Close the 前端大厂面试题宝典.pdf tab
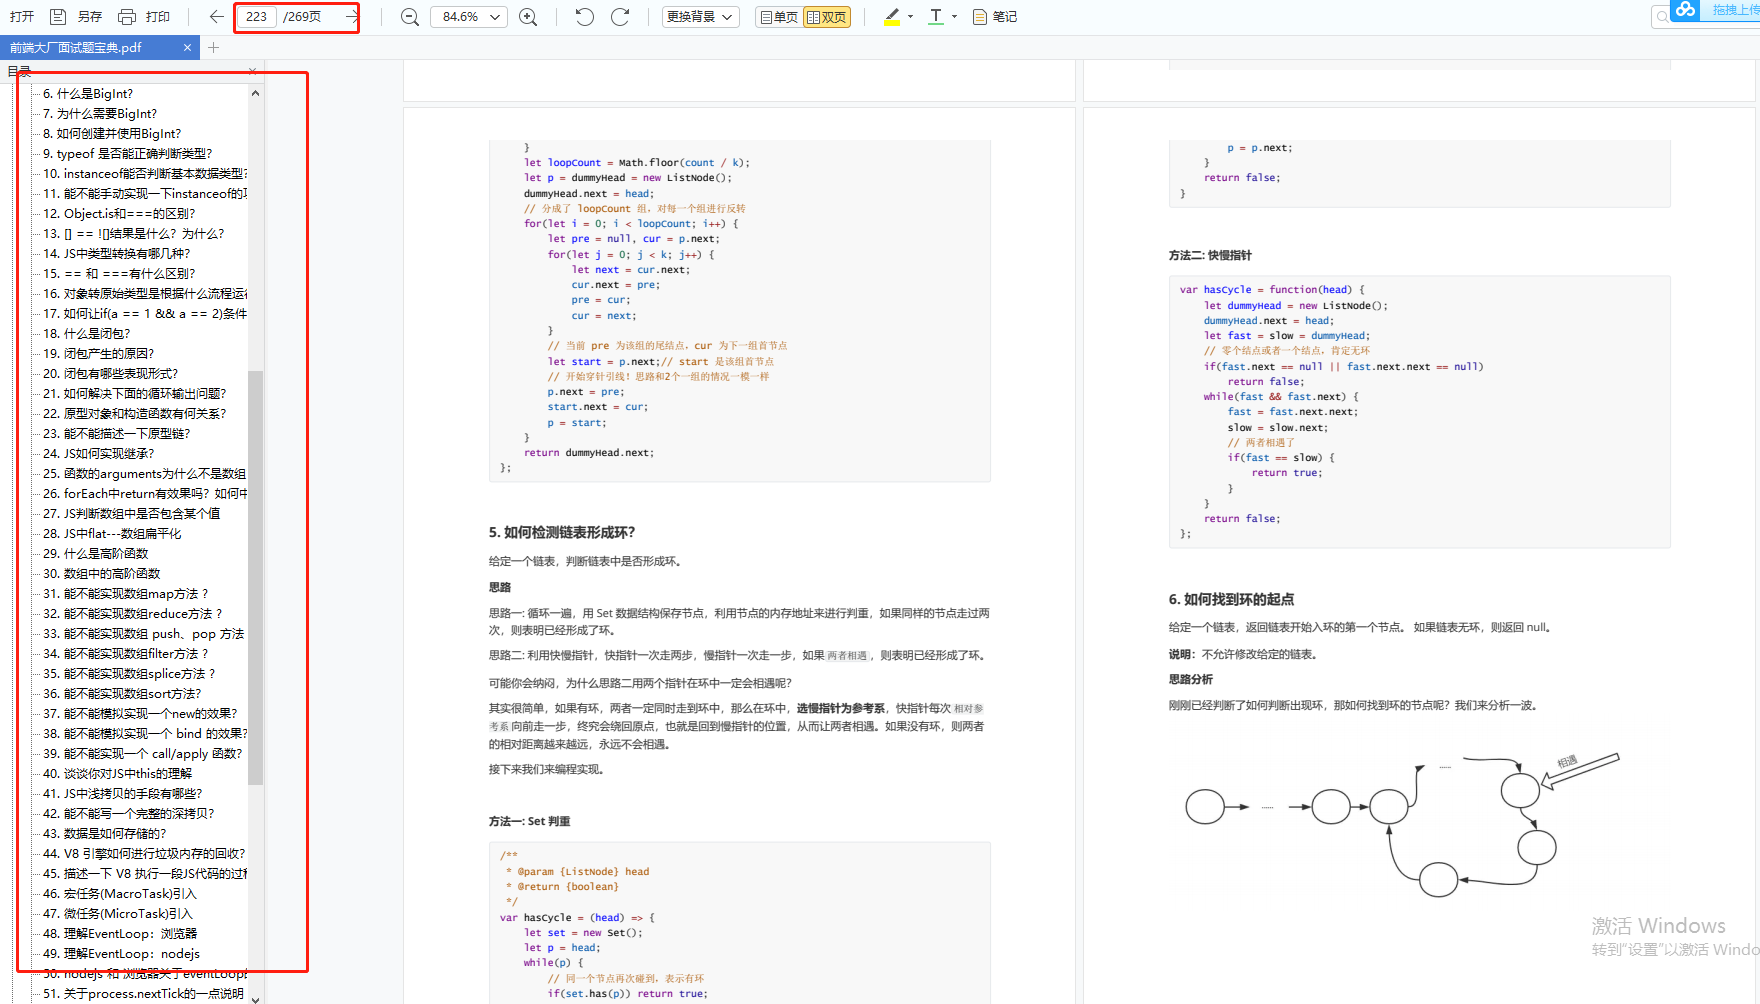Image resolution: width=1760 pixels, height=1004 pixels. 187,47
